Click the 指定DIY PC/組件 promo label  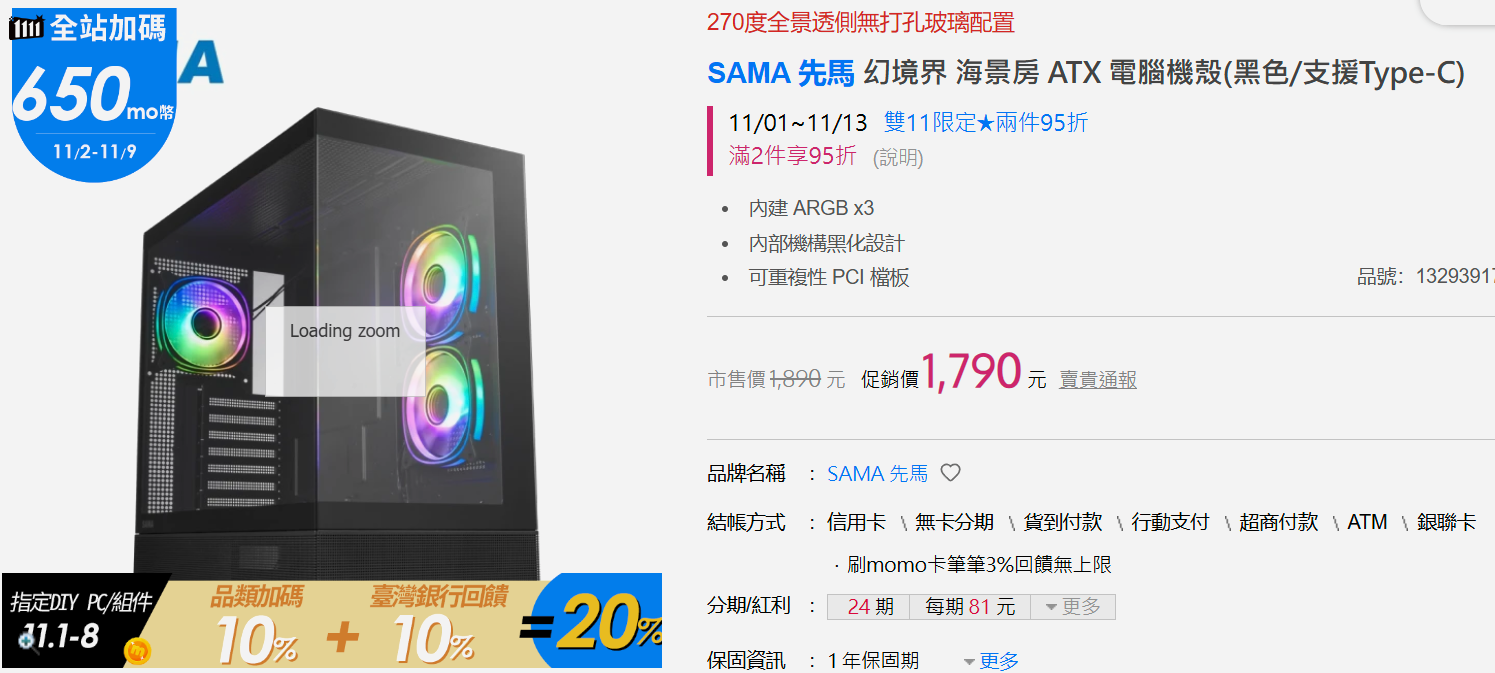(81, 602)
